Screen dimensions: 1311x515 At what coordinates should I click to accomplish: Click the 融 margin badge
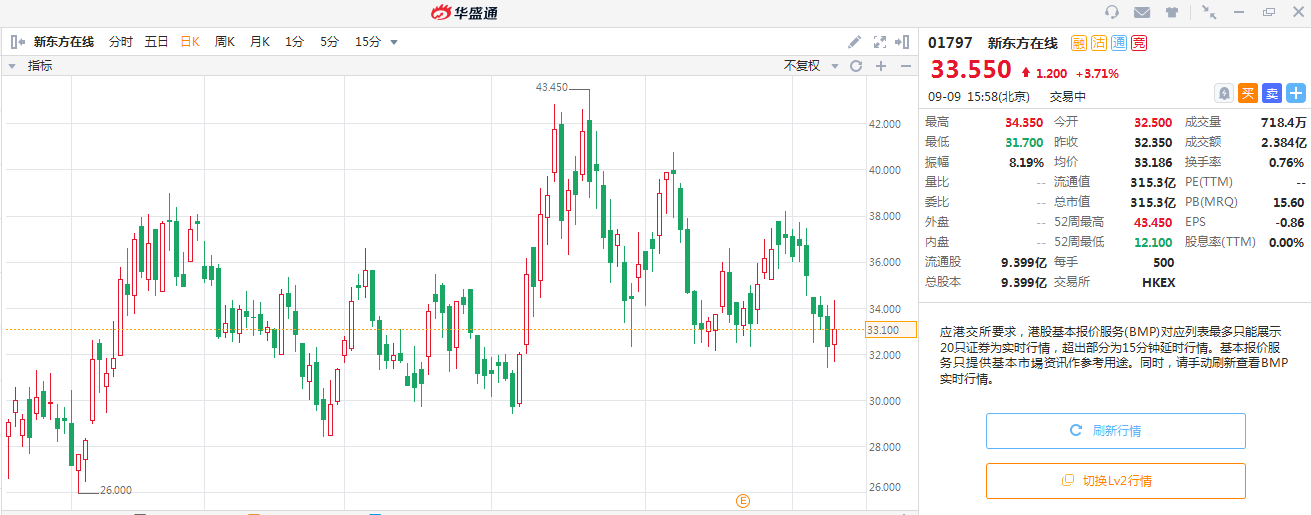(1079, 43)
